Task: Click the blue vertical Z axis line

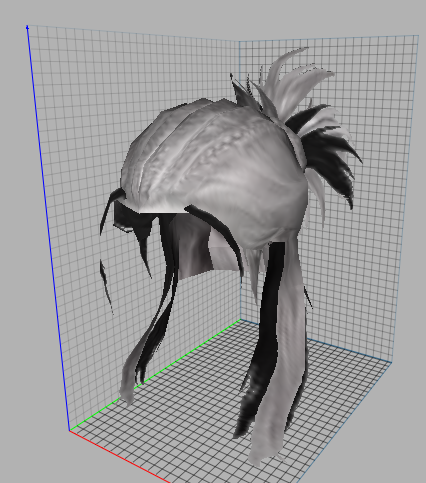Action: [48, 227]
